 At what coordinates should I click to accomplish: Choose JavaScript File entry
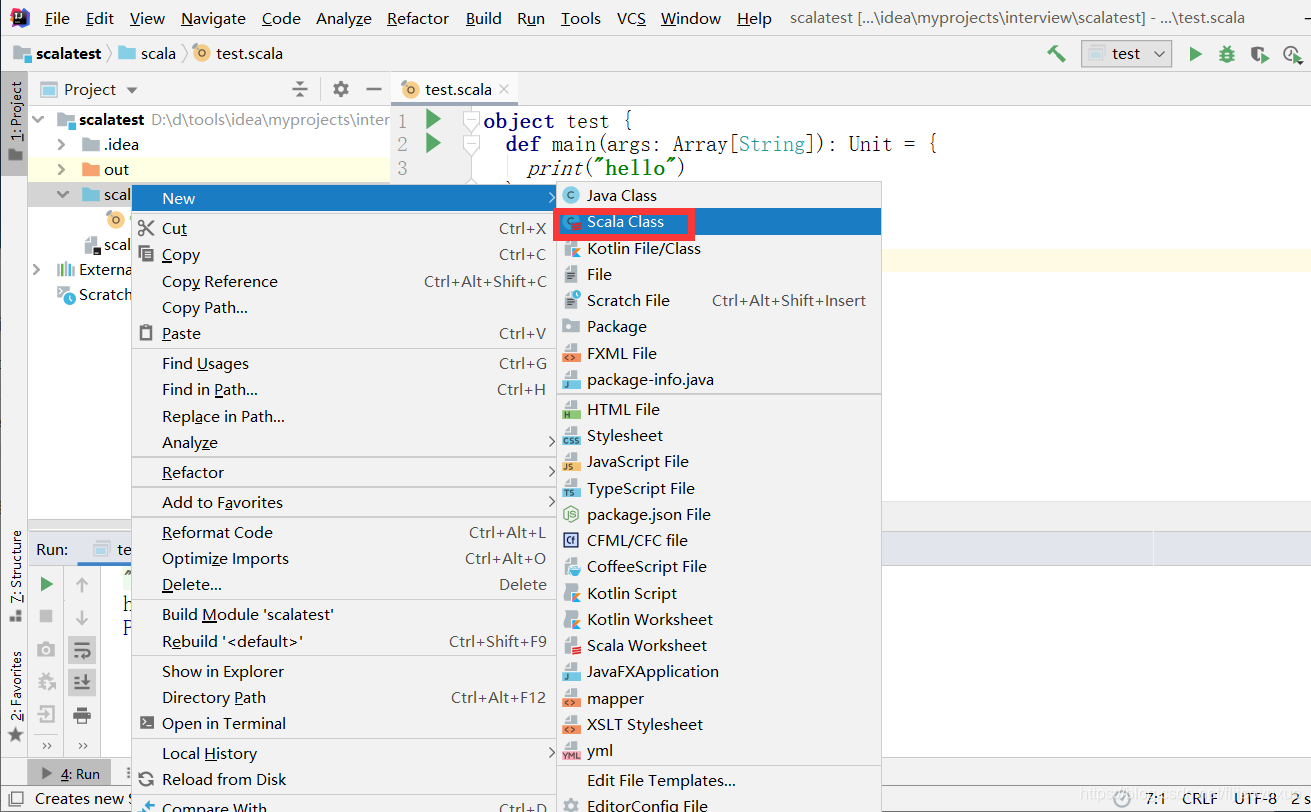(718, 461)
